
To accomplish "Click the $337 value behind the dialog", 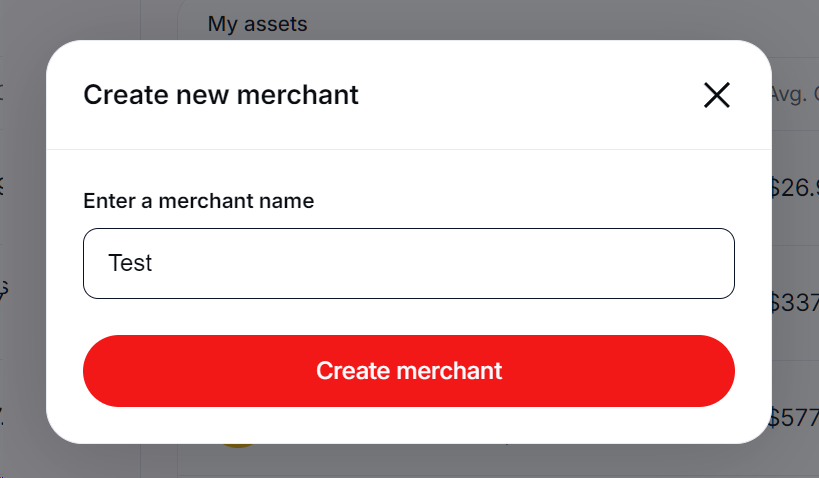I will click(795, 302).
